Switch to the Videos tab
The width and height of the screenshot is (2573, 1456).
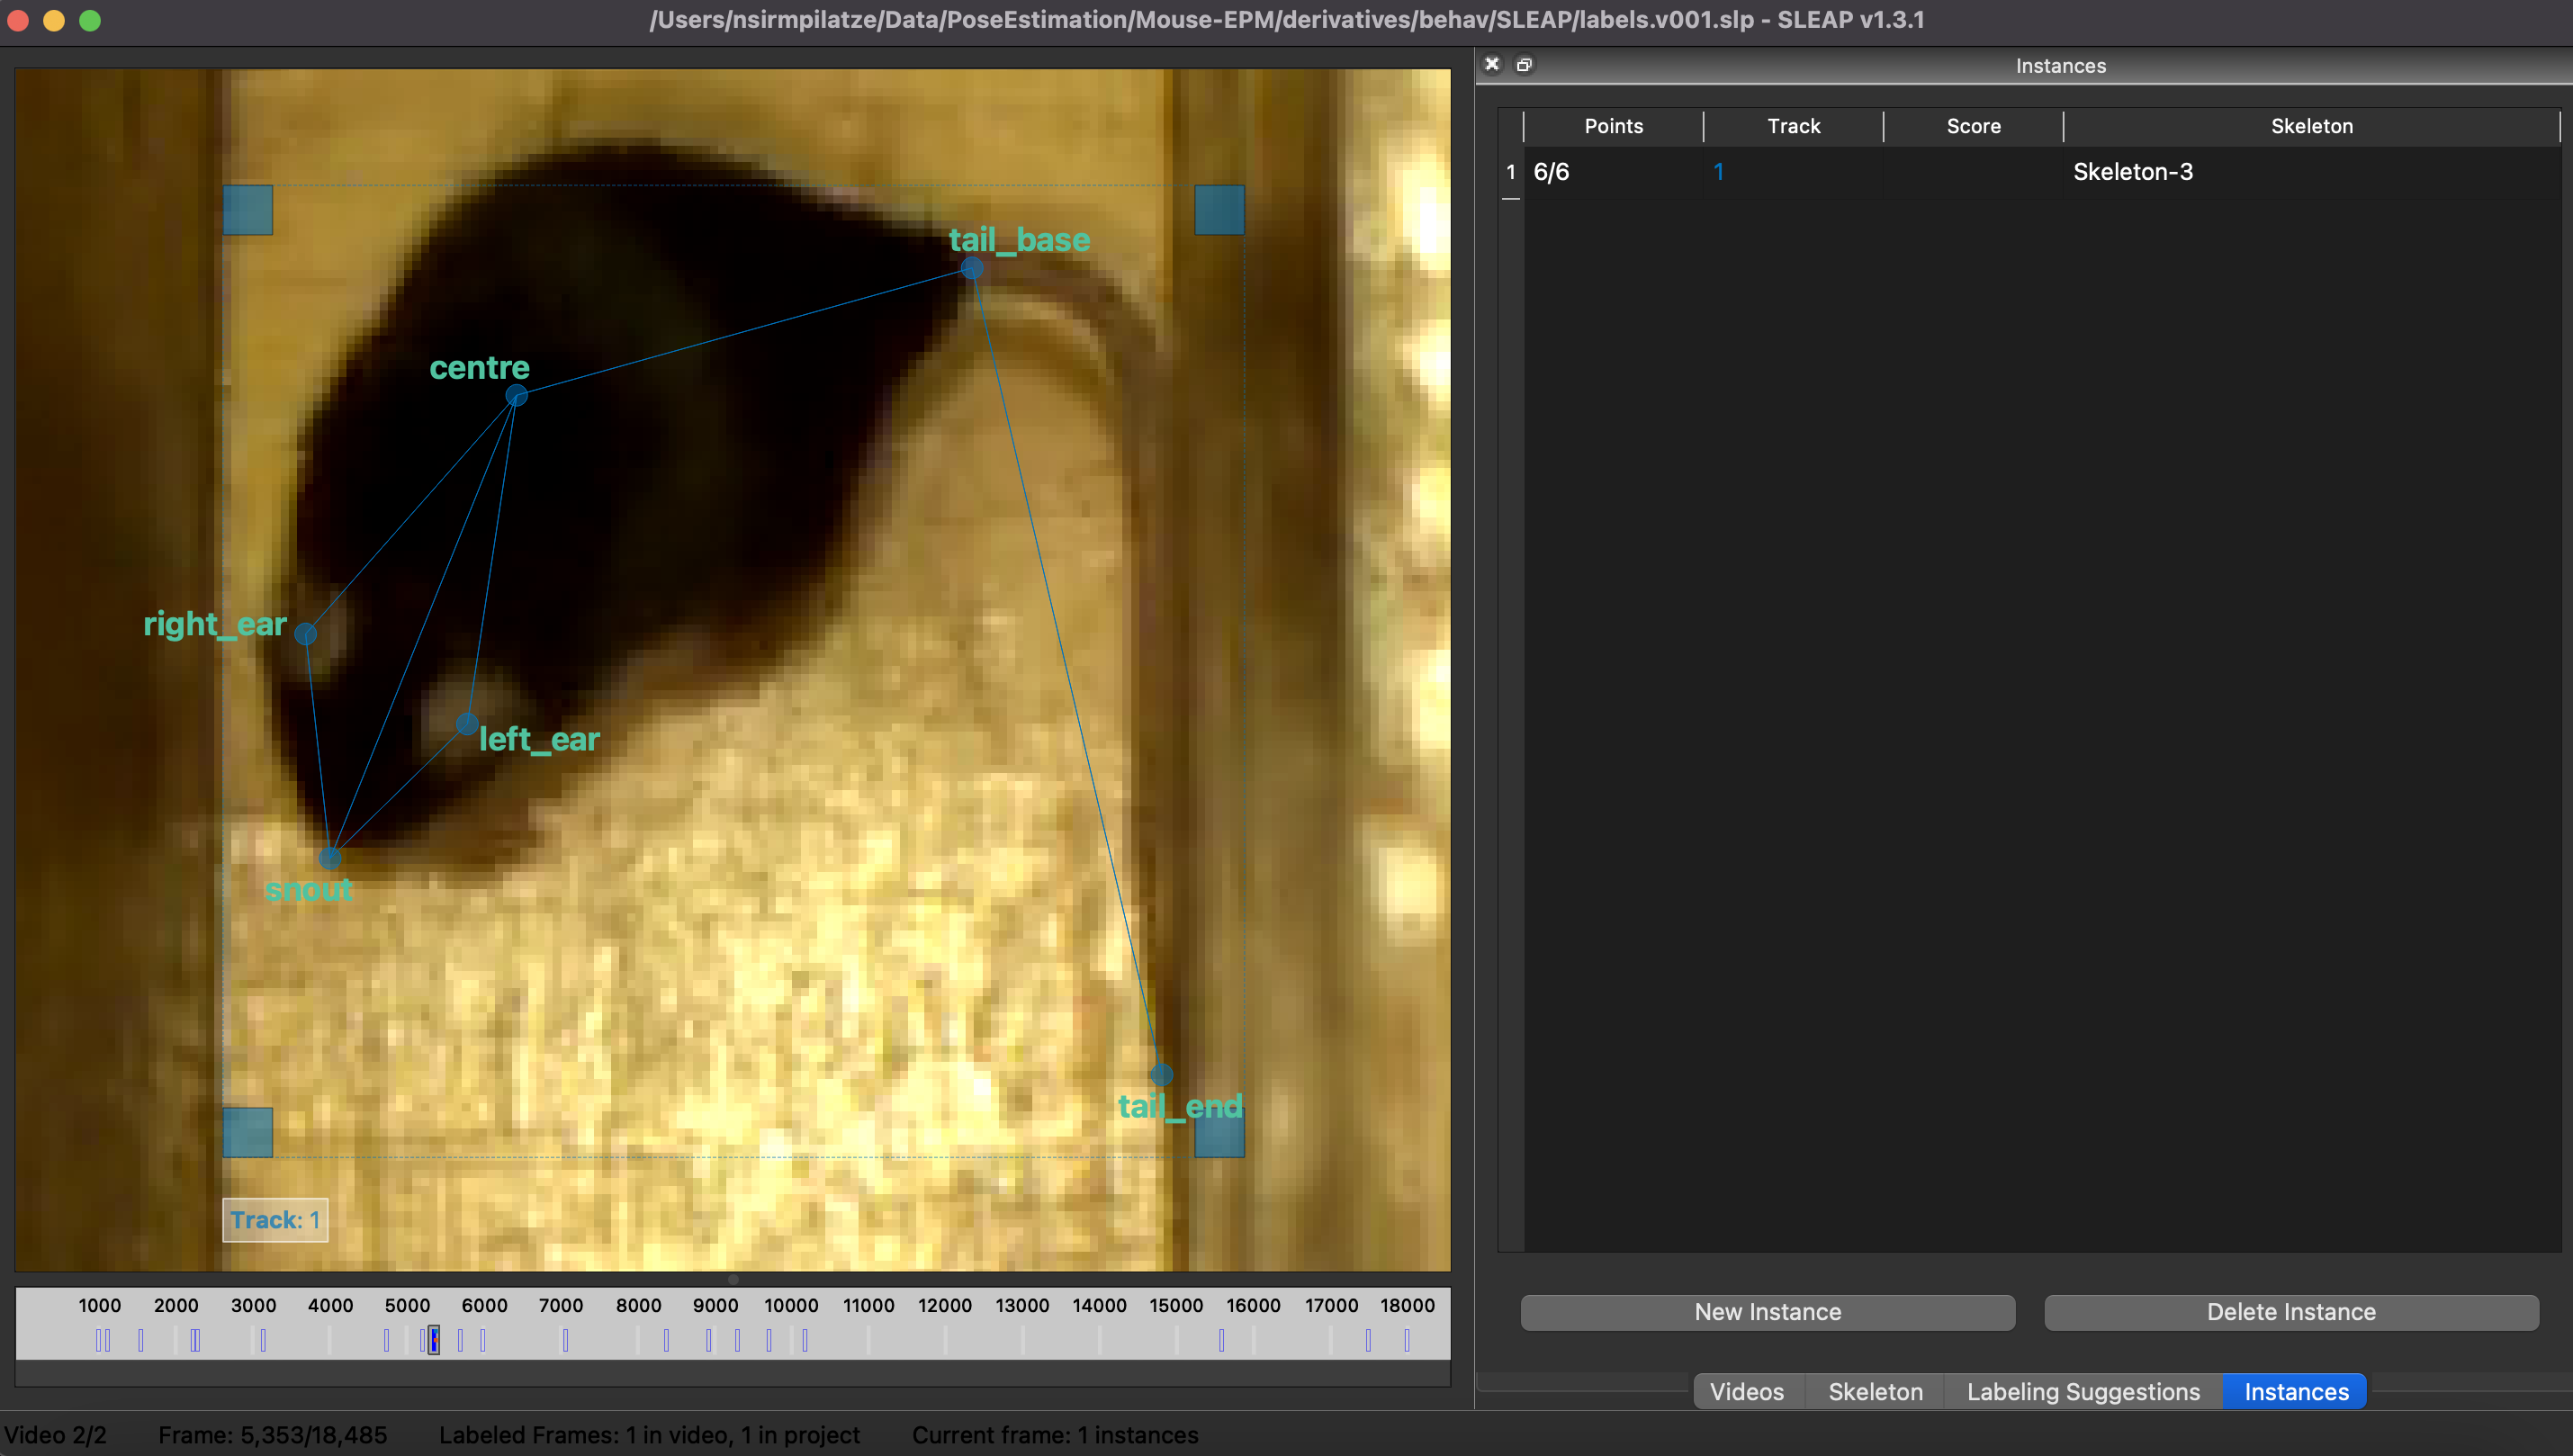pos(1746,1391)
